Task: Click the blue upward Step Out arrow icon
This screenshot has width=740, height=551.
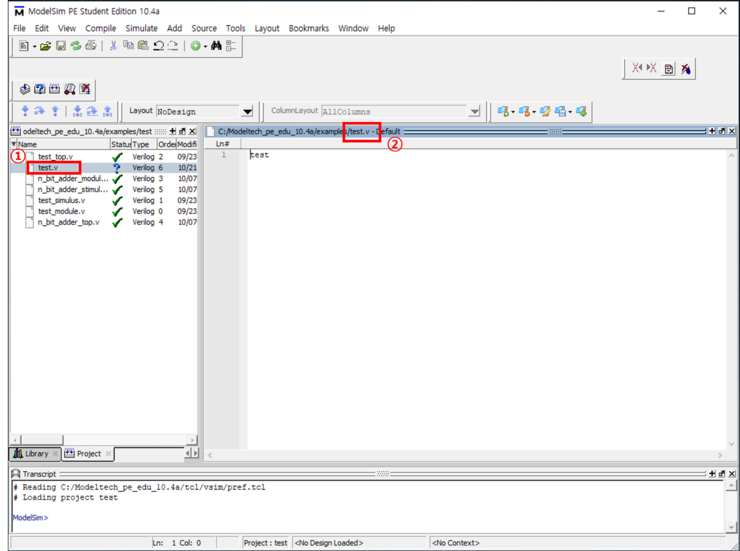Action: coord(55,111)
